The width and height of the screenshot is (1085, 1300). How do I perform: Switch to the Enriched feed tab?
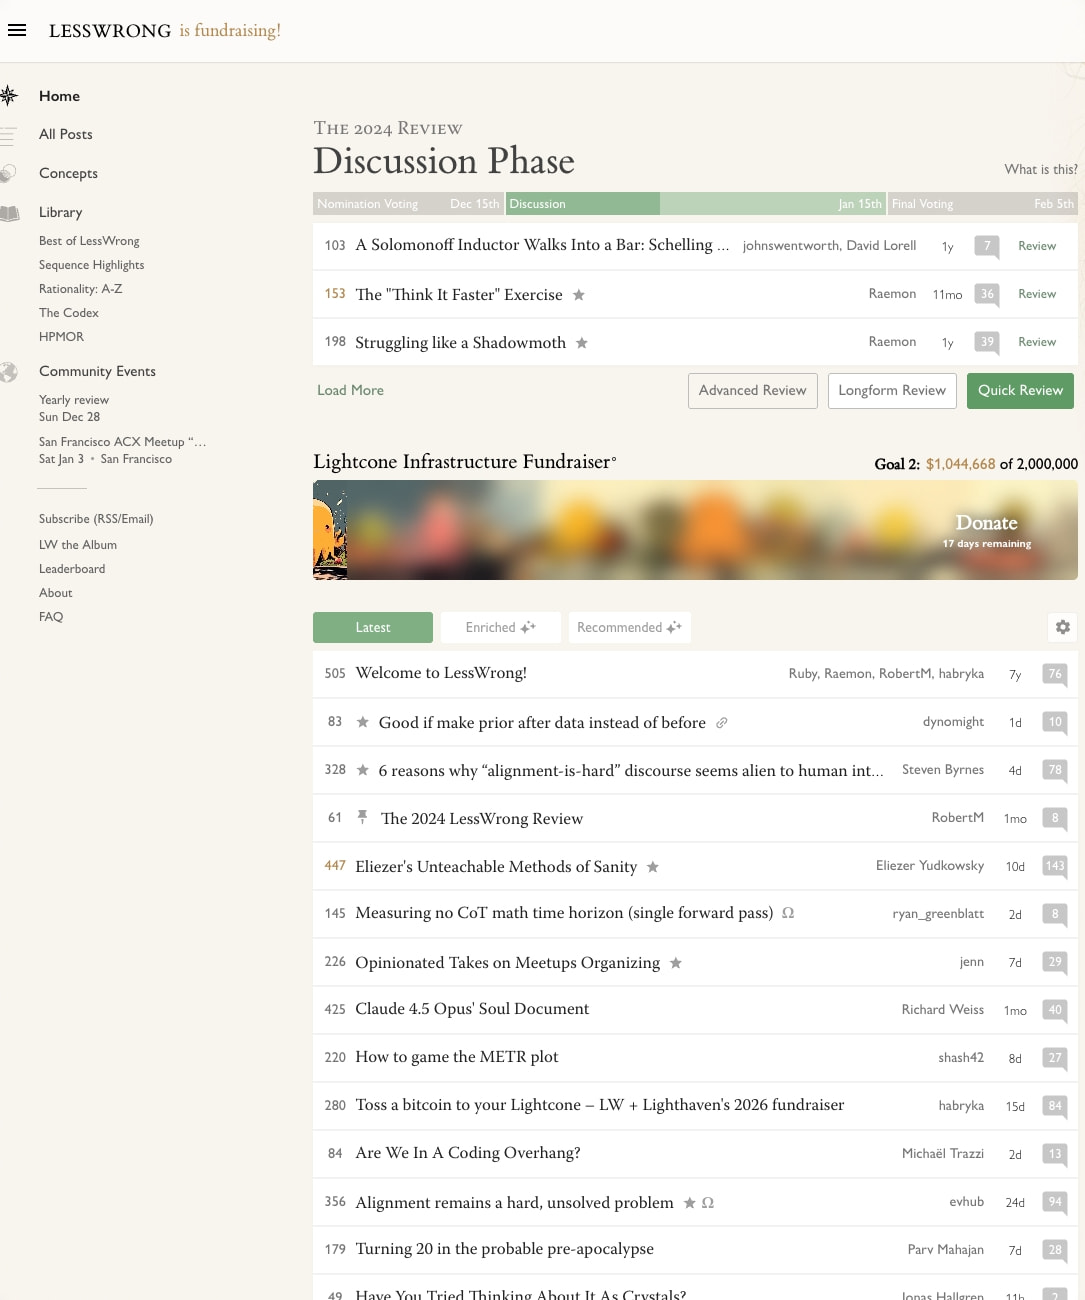pyautogui.click(x=501, y=627)
